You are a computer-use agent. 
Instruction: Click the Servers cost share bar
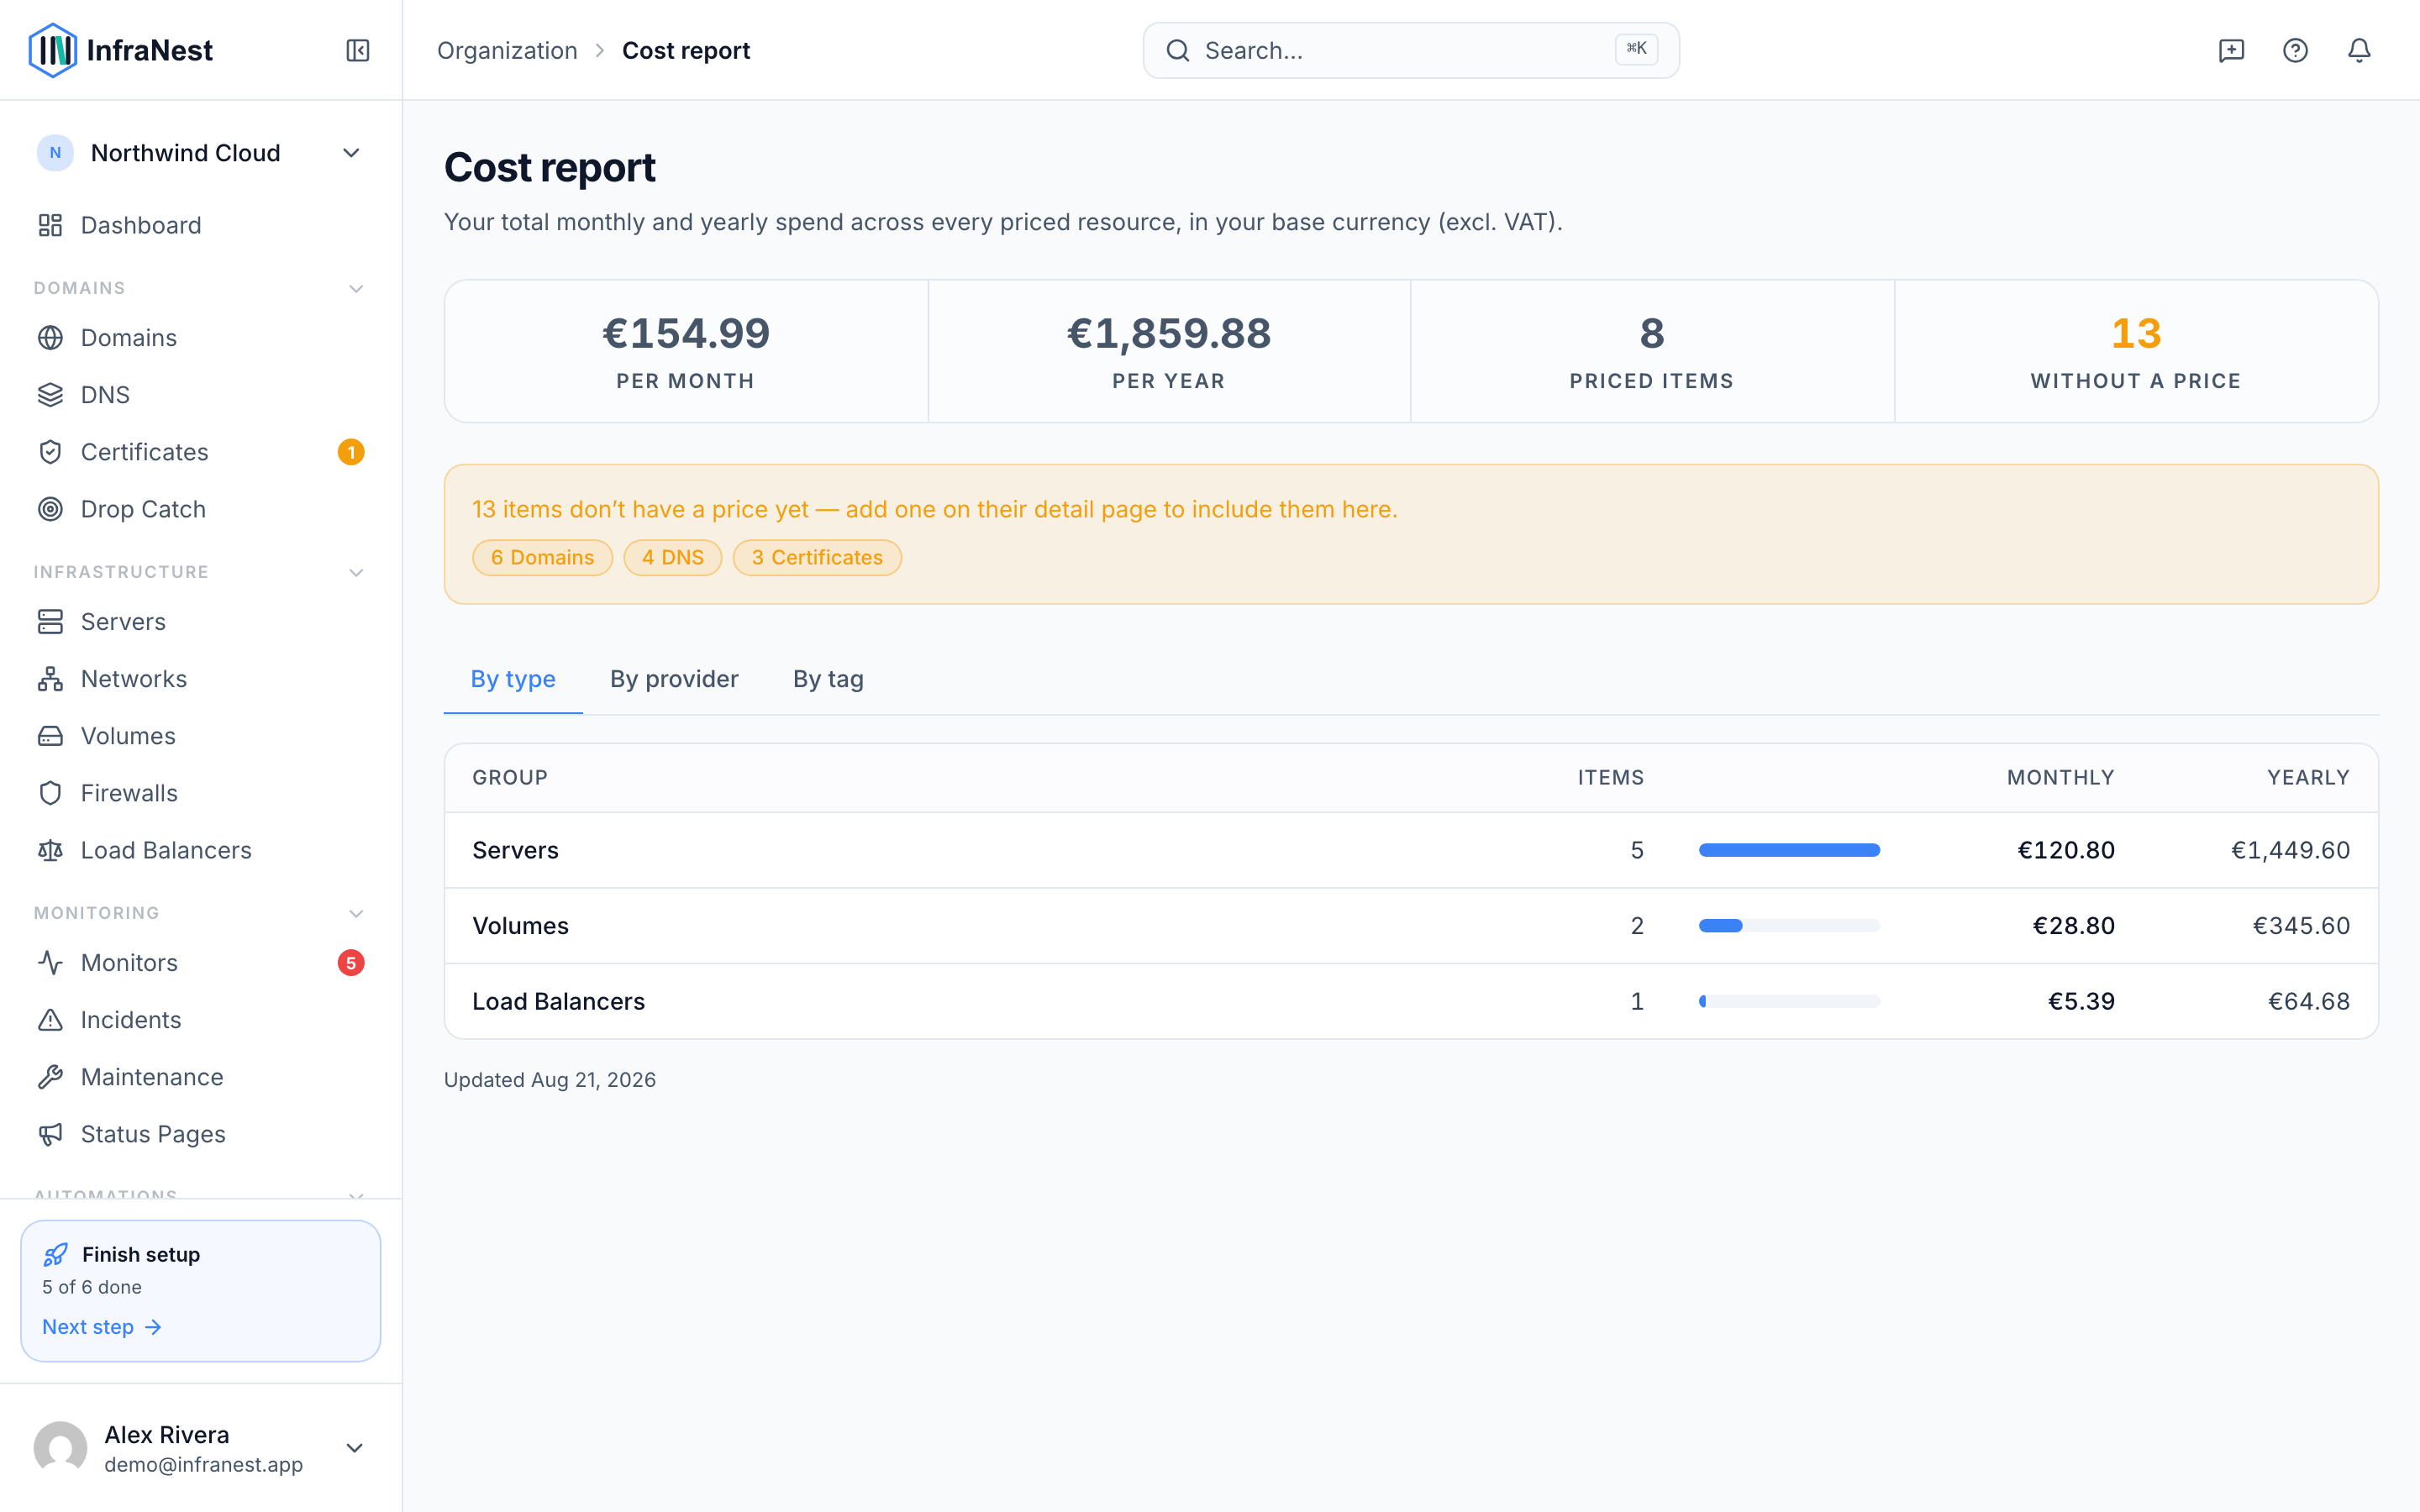click(x=1789, y=850)
